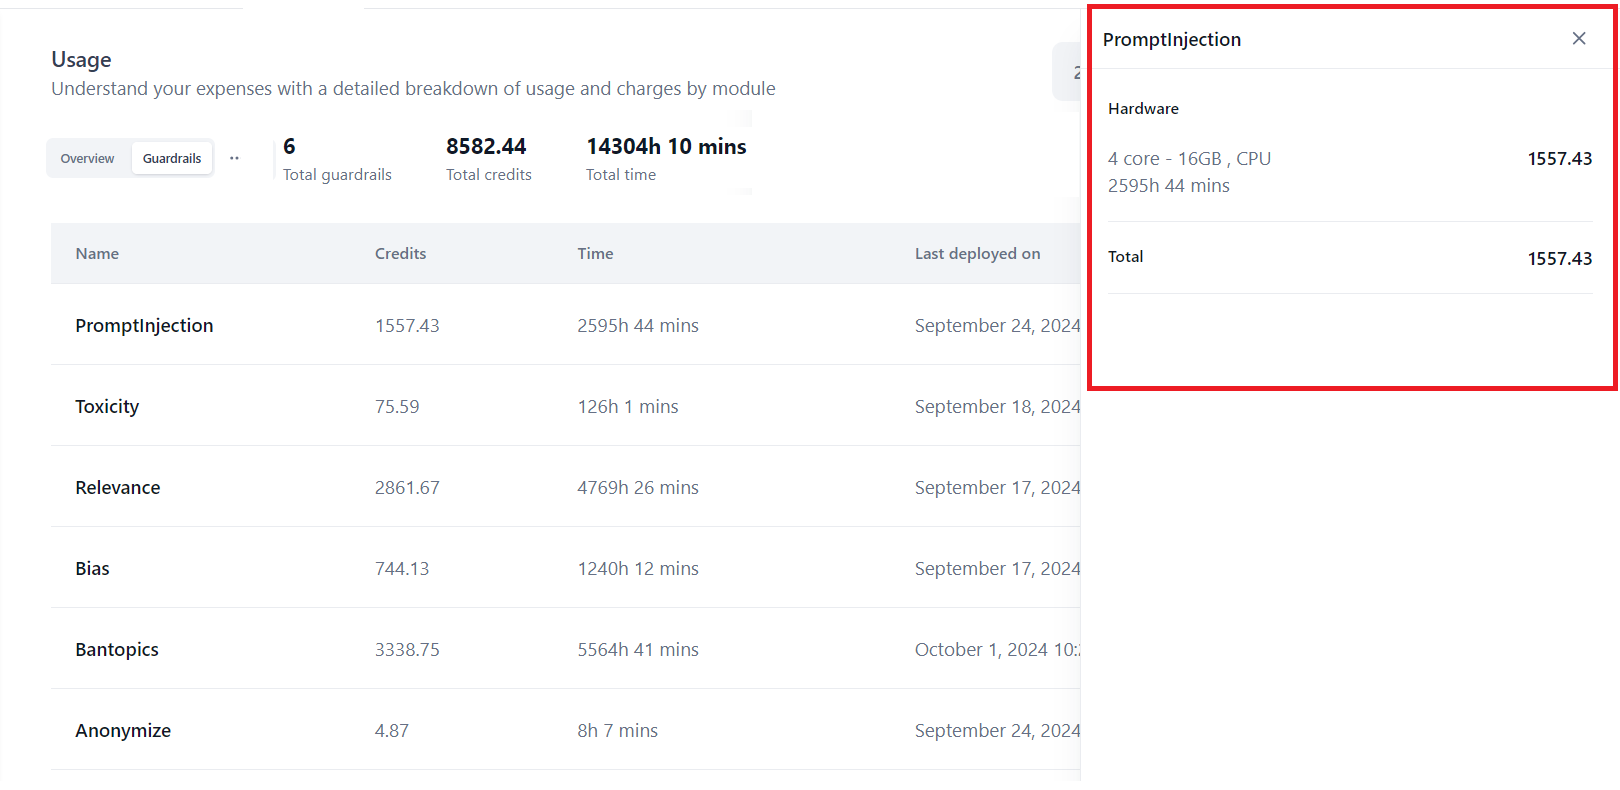Click the Time column header
Screen dimensions: 1620x790
[595, 254]
